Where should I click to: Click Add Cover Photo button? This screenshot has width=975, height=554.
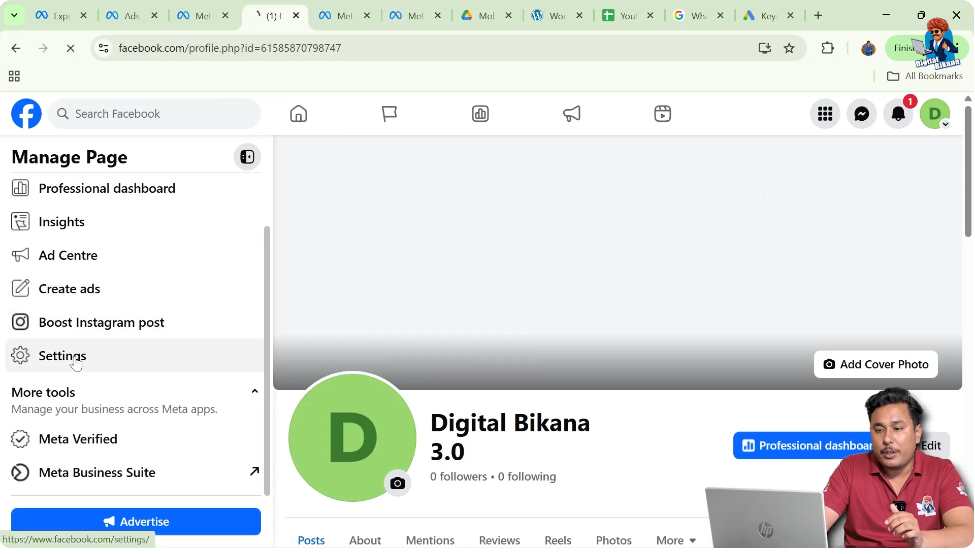[876, 364]
